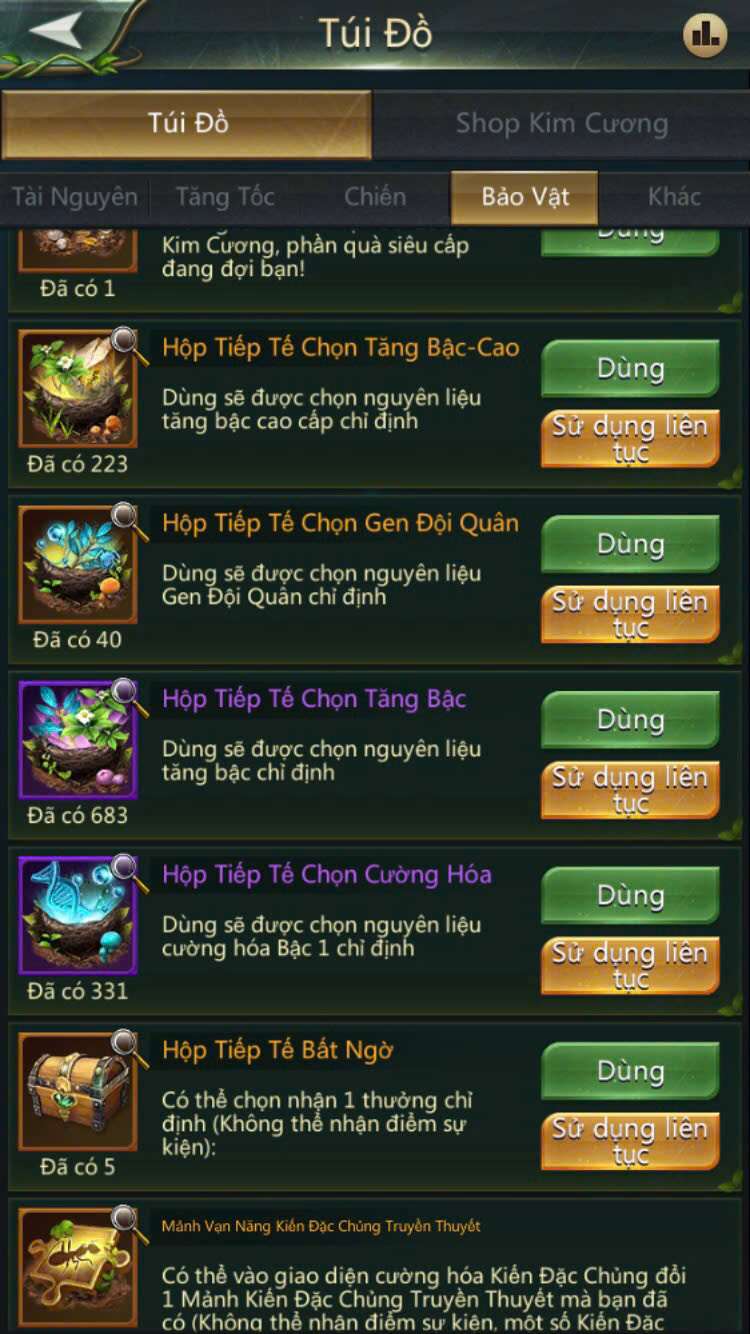The width and height of the screenshot is (750, 1334).
Task: Inspect Hộp Tiếp Tế Chọn Gen Đội Quân icon
Action: (78, 564)
